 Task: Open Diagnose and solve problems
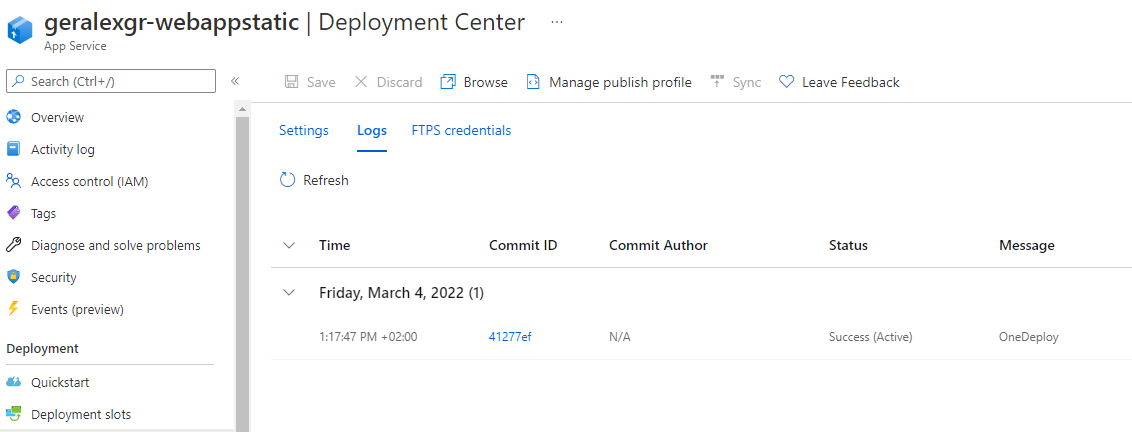coord(116,246)
